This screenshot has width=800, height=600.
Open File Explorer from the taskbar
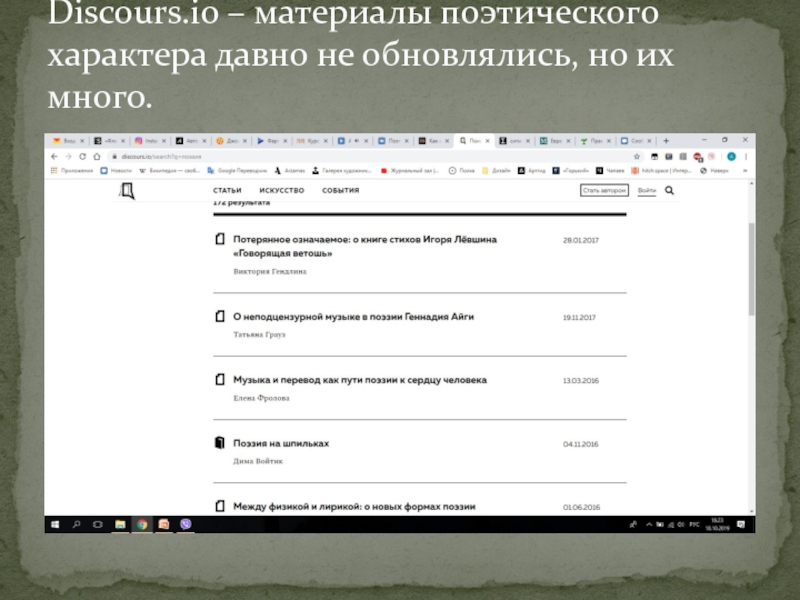[x=120, y=524]
